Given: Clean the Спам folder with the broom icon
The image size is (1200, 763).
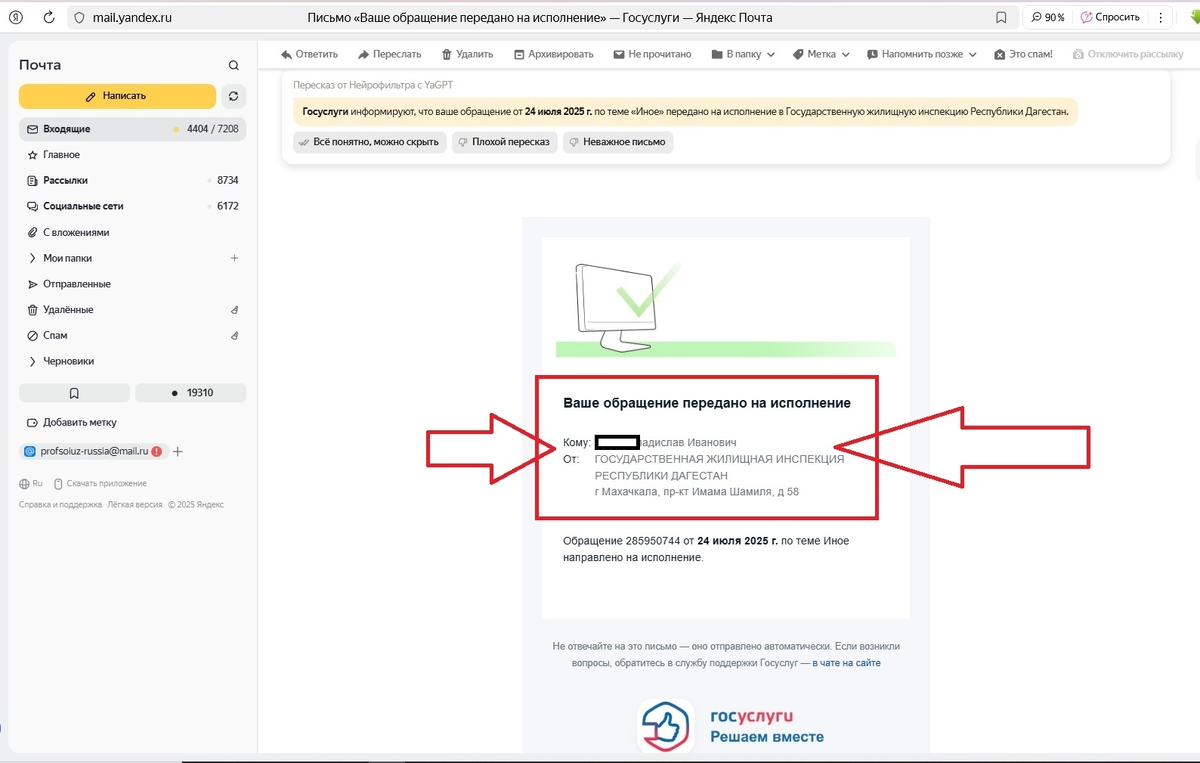Looking at the screenshot, I should (235, 335).
